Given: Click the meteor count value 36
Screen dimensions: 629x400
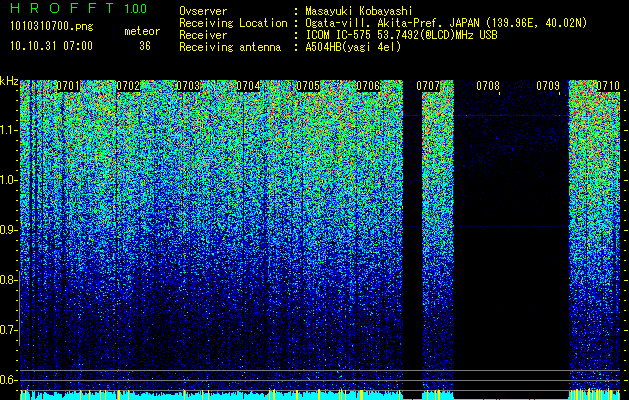Looking at the screenshot, I should coord(145,46).
